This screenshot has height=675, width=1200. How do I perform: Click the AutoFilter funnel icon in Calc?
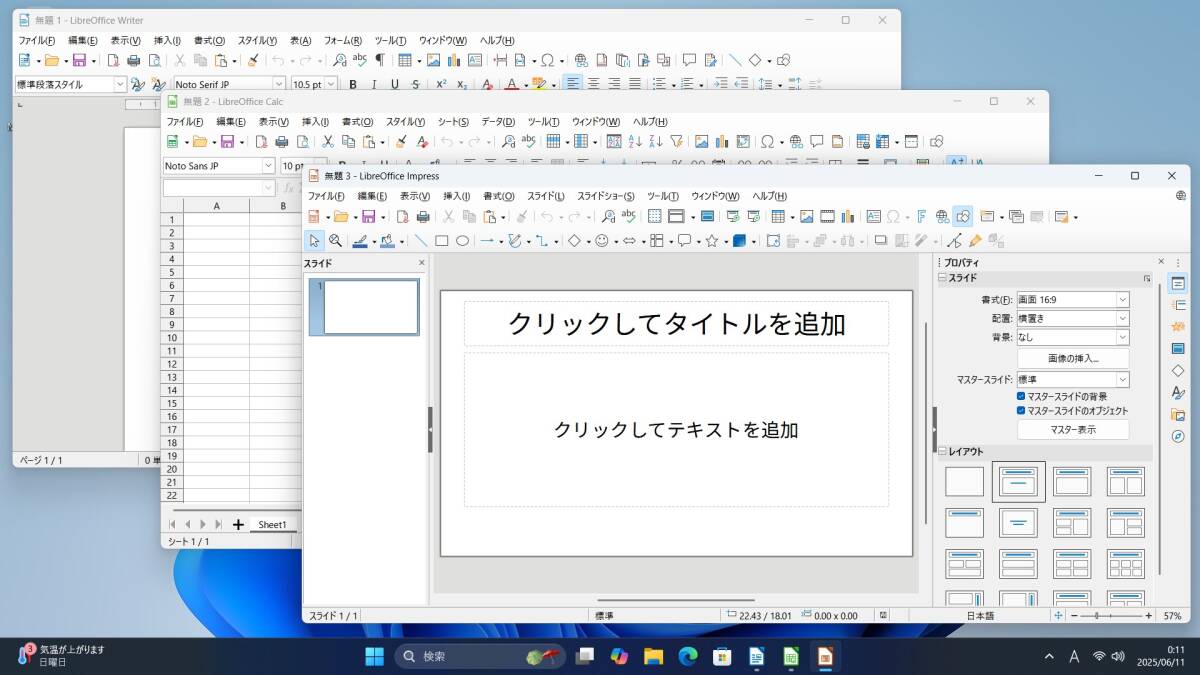(677, 142)
